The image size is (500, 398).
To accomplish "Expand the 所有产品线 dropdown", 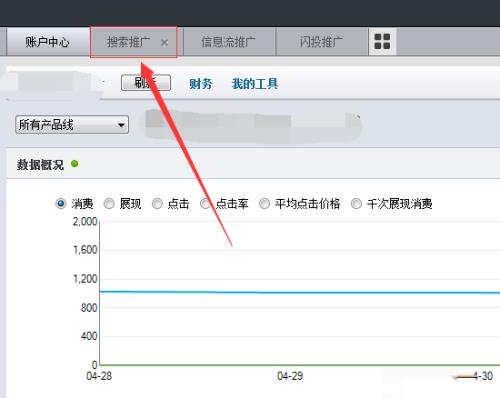I will click(72, 125).
